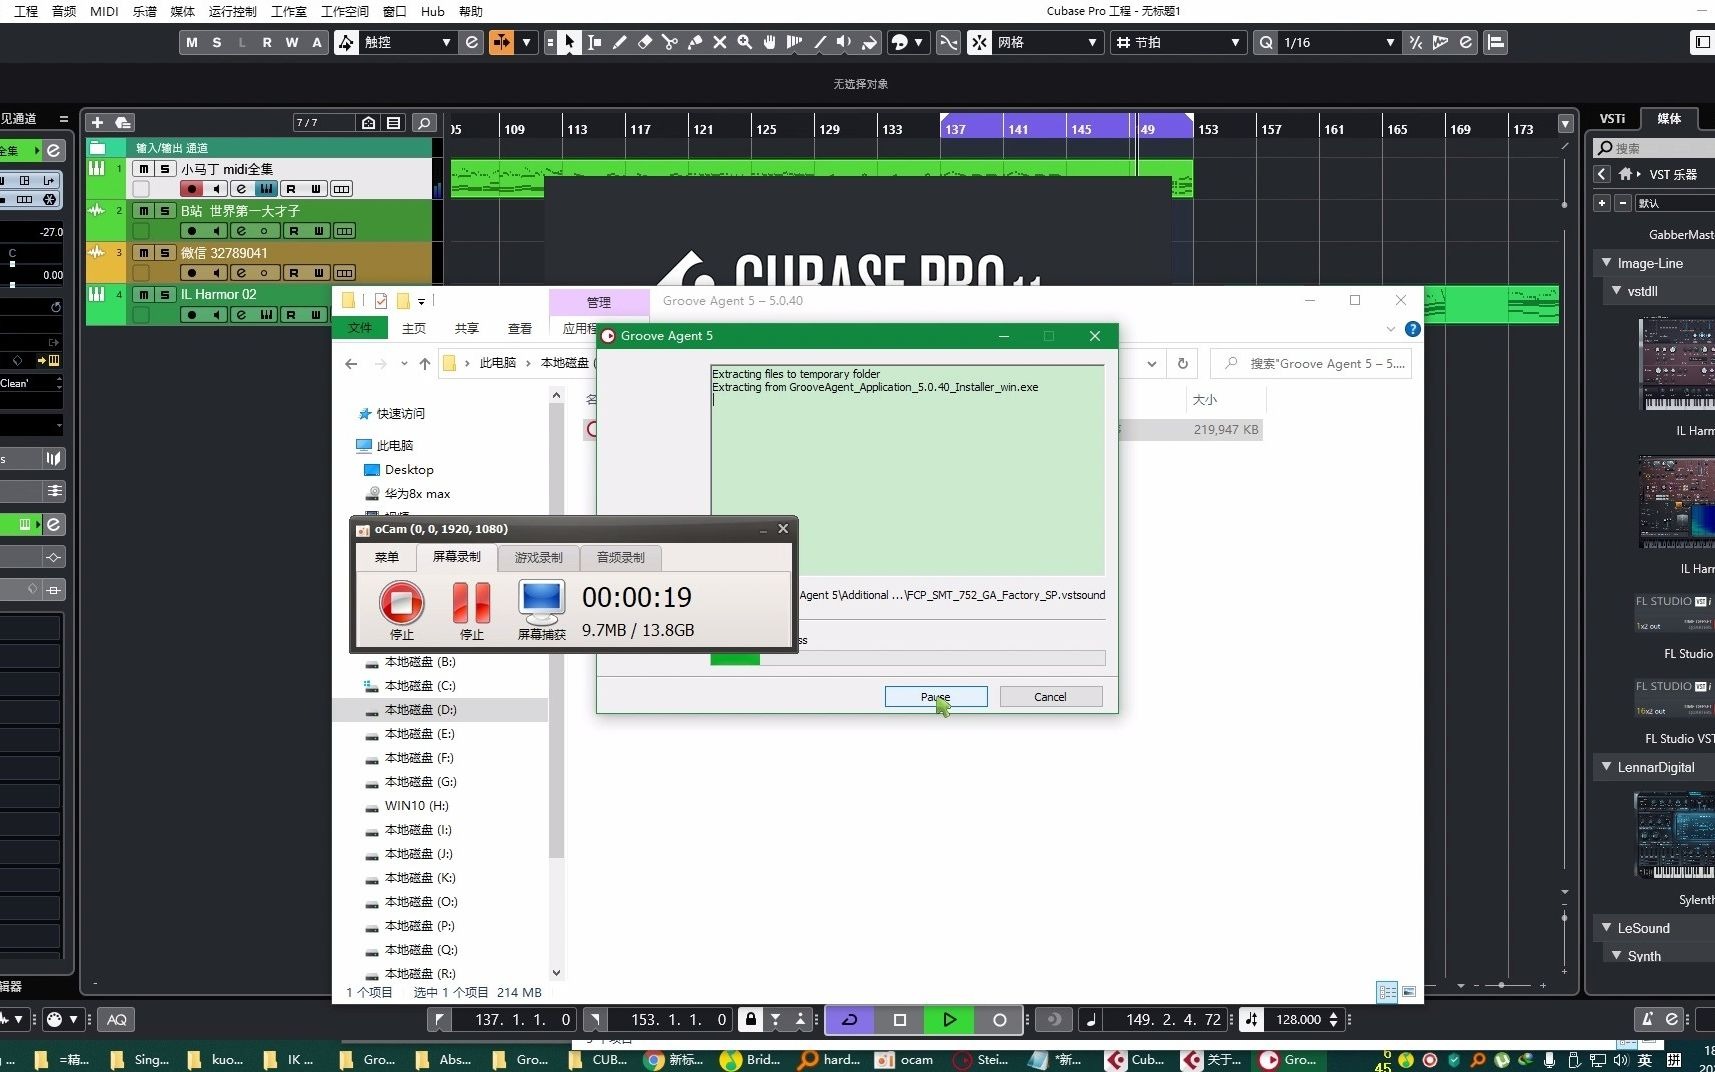
Task: Mute track 微信 32789041
Action: coord(144,253)
